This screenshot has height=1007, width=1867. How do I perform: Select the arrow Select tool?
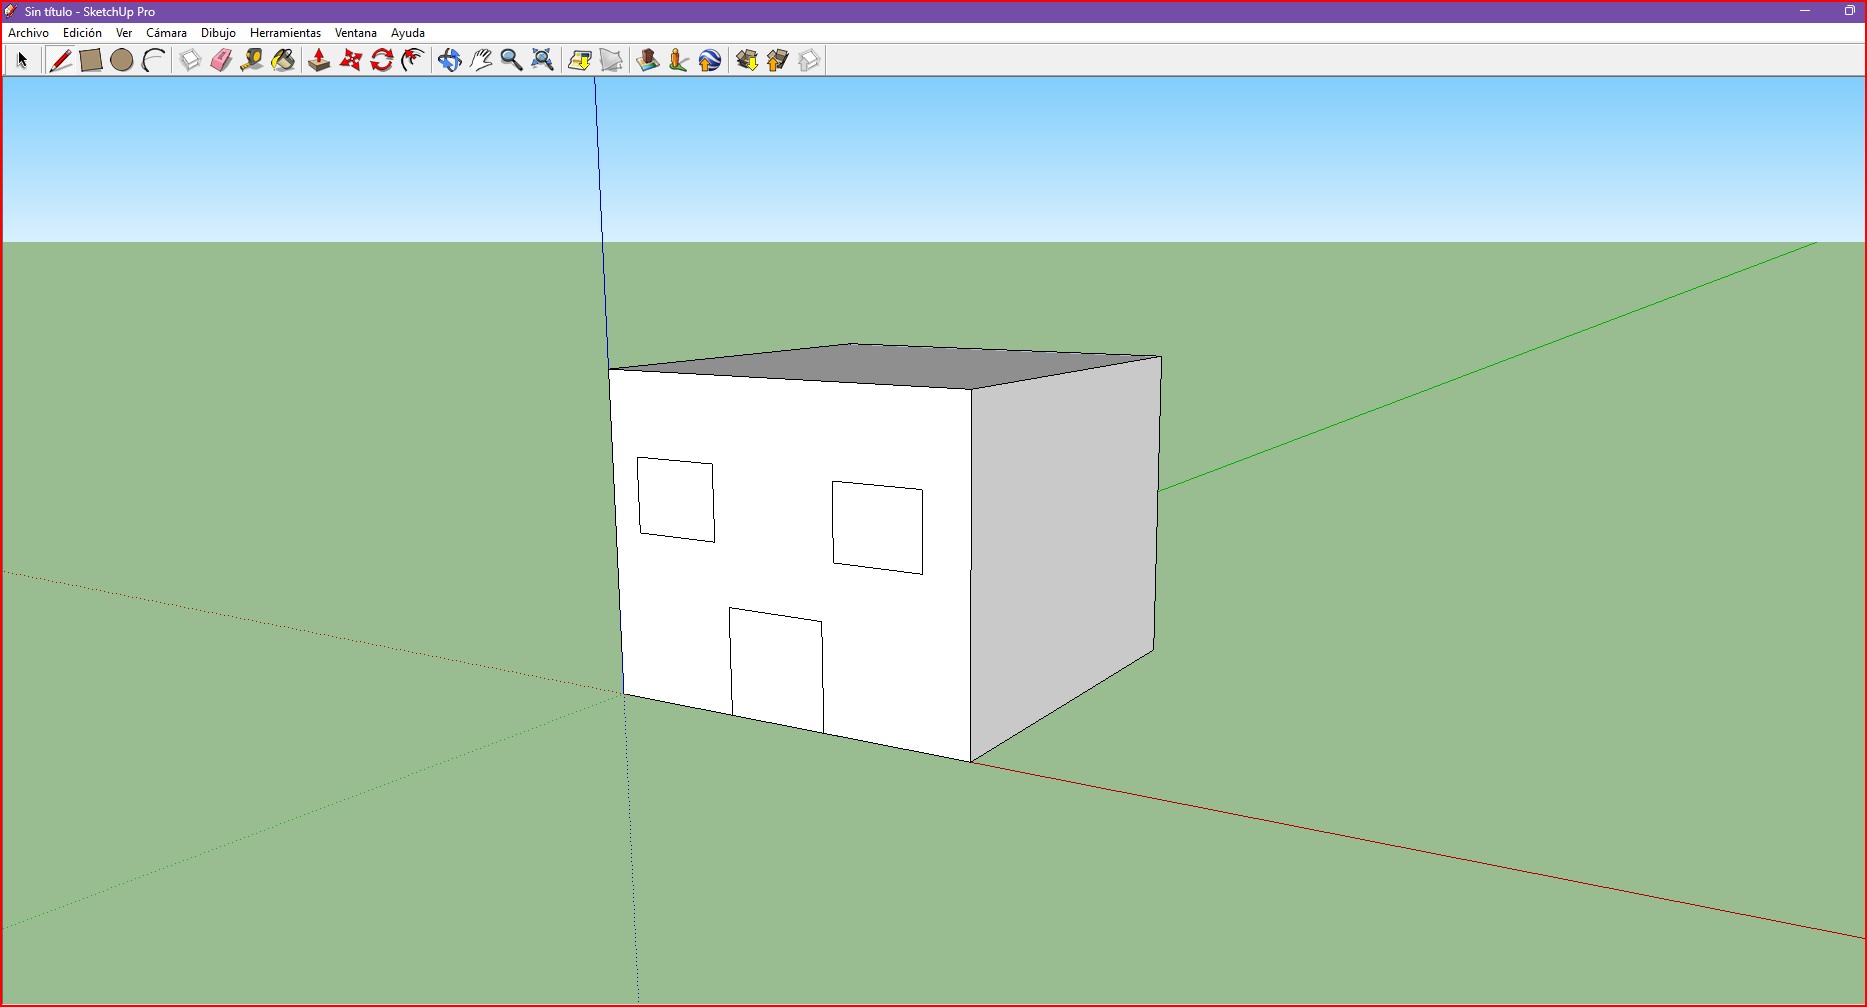[22, 60]
